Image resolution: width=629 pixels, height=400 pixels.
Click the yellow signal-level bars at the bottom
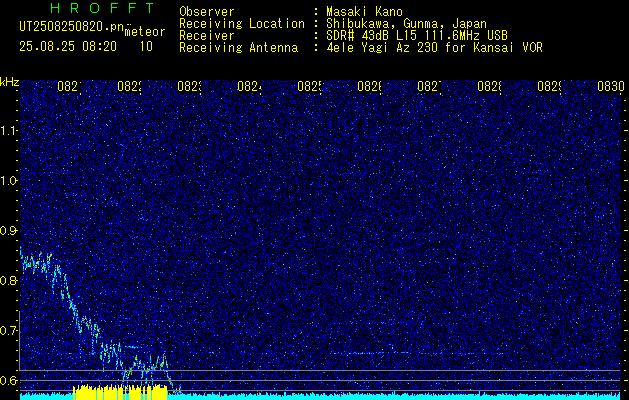click(120, 392)
